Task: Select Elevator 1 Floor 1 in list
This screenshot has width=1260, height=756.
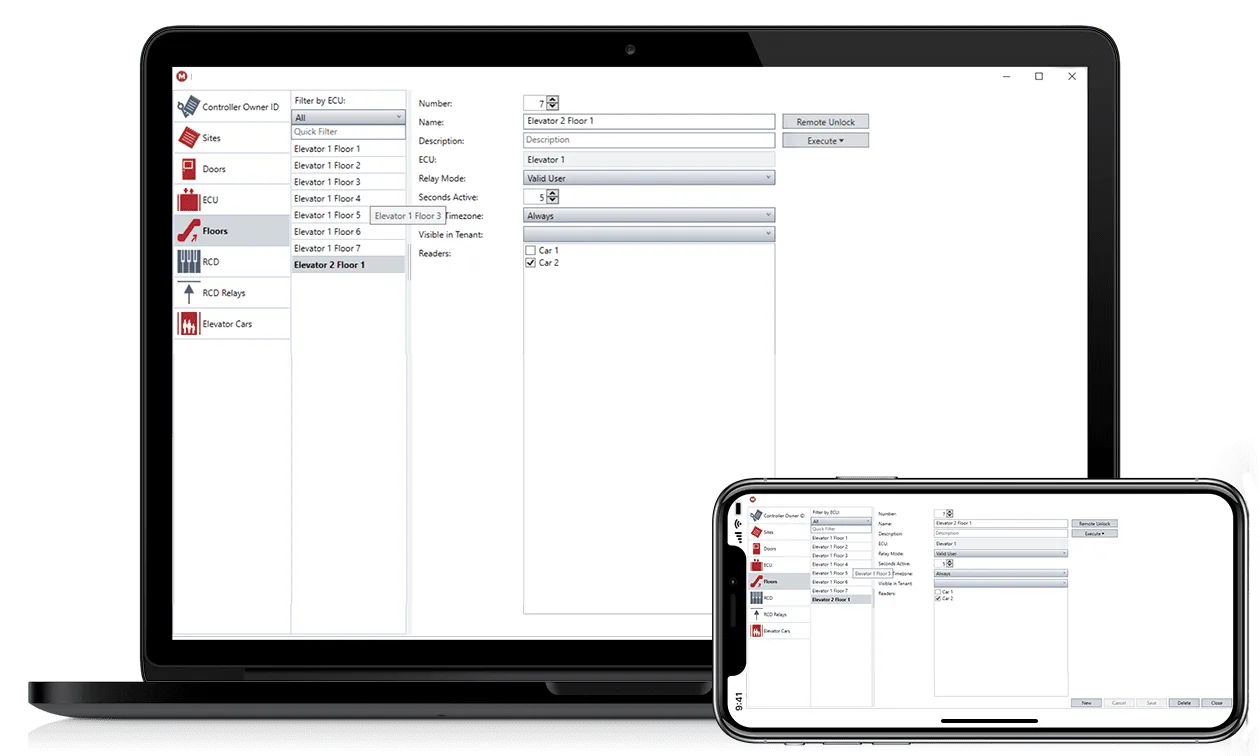Action: point(328,149)
